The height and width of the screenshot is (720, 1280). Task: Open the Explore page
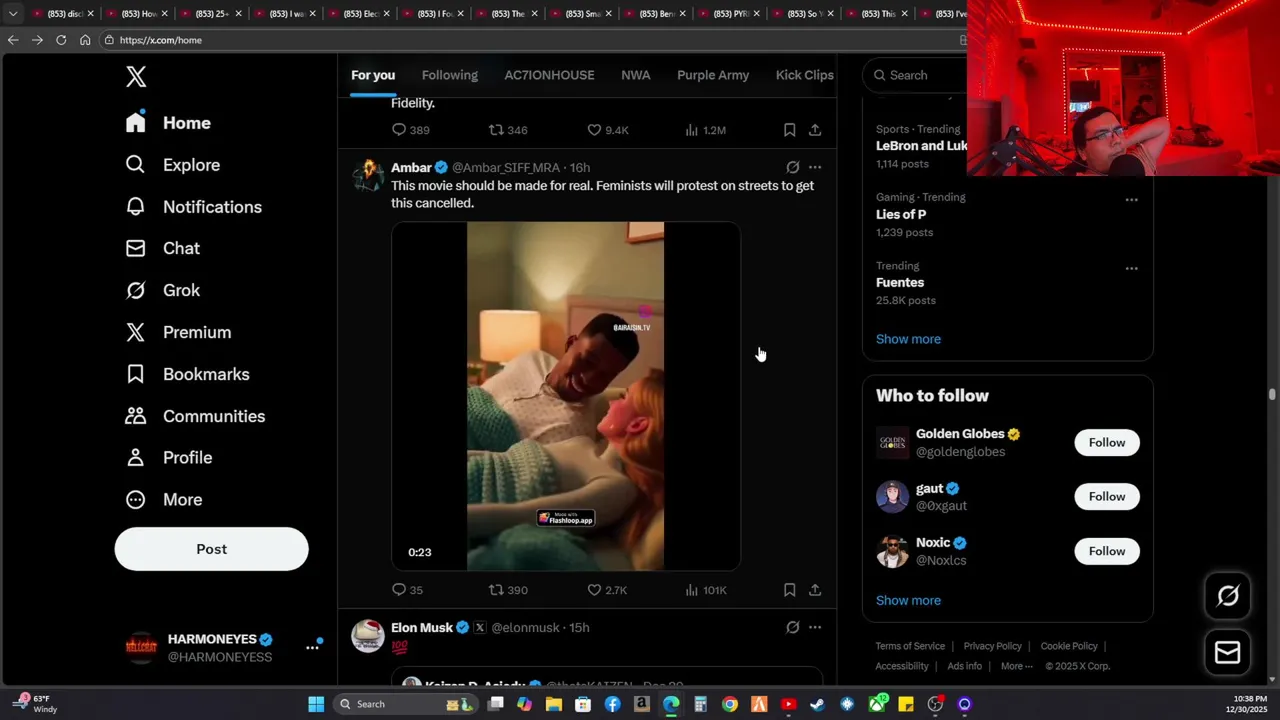[172, 165]
